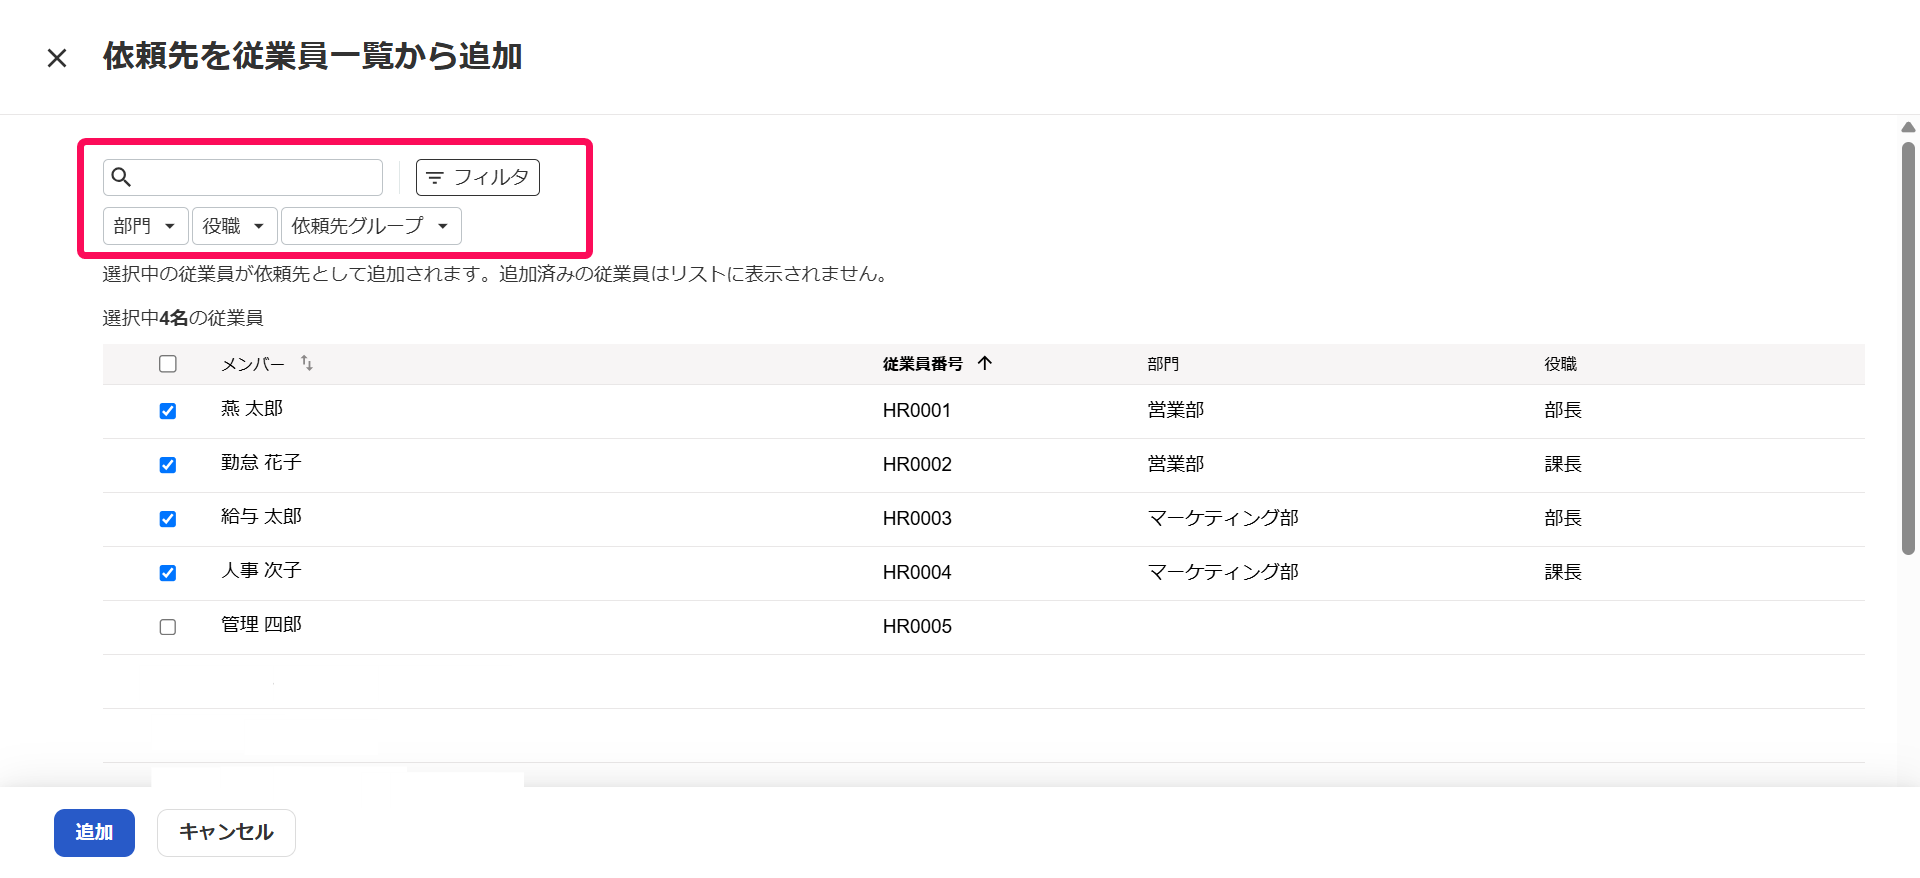Expand the 部門 dropdown
The image size is (1920, 878).
(x=145, y=226)
